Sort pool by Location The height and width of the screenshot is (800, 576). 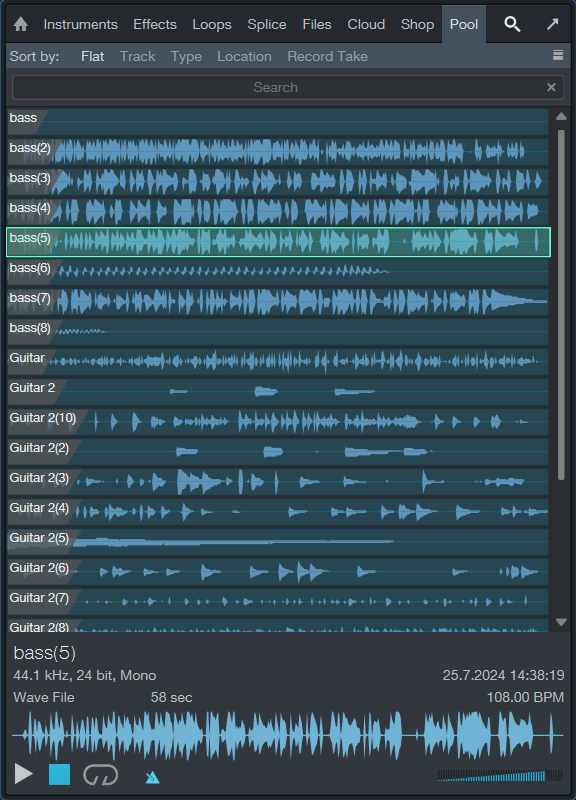pyautogui.click(x=244, y=56)
